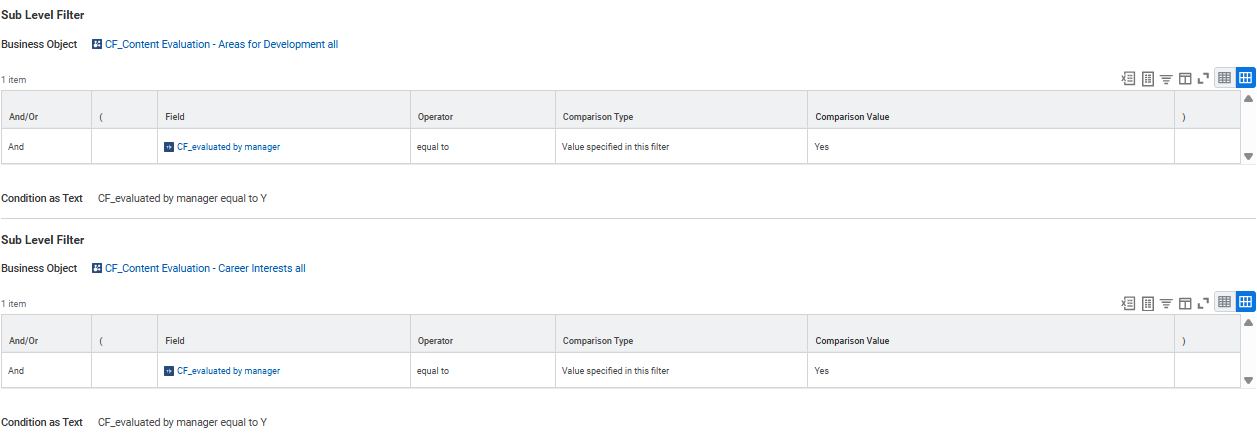Switch Areas for Development grid to compact view
1257x441 pixels.
pos(1224,78)
